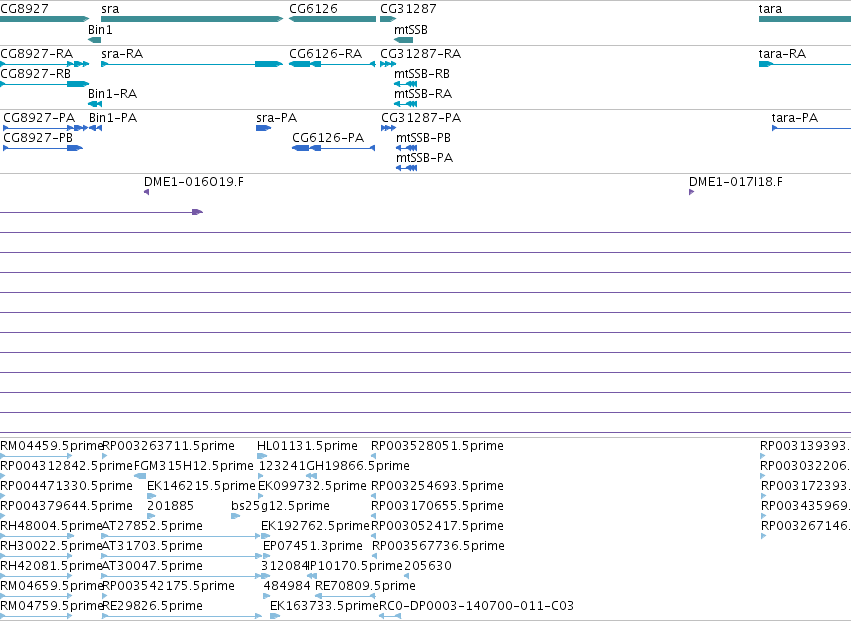
Task: Select the 205630 EST label
Action: (428, 566)
